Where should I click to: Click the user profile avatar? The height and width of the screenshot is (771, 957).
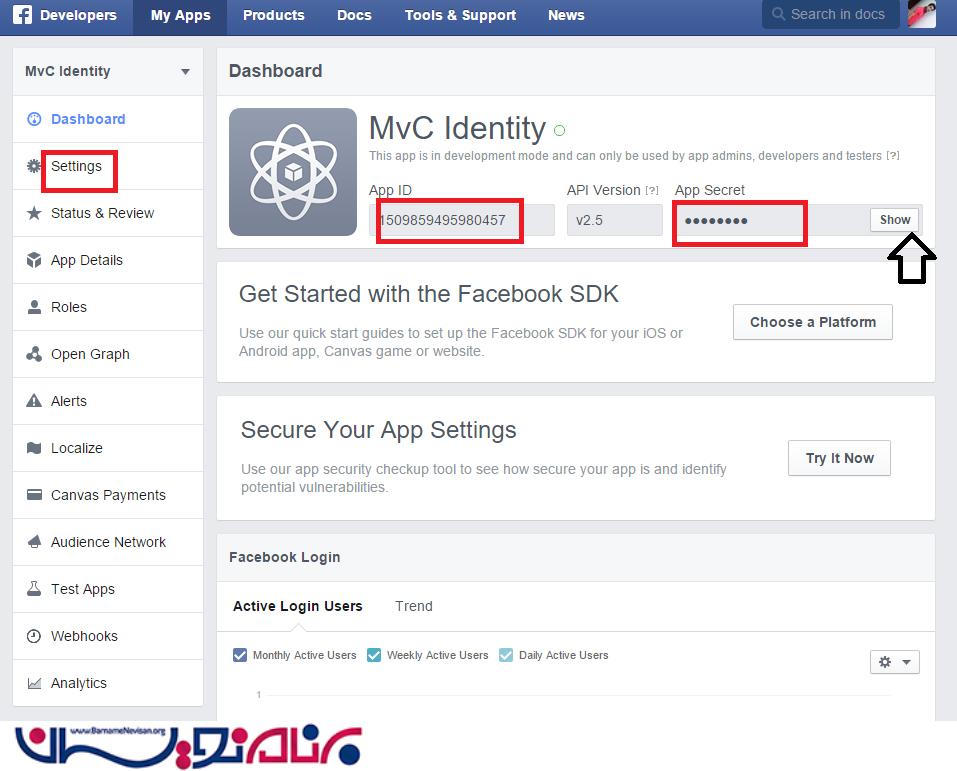(922, 13)
